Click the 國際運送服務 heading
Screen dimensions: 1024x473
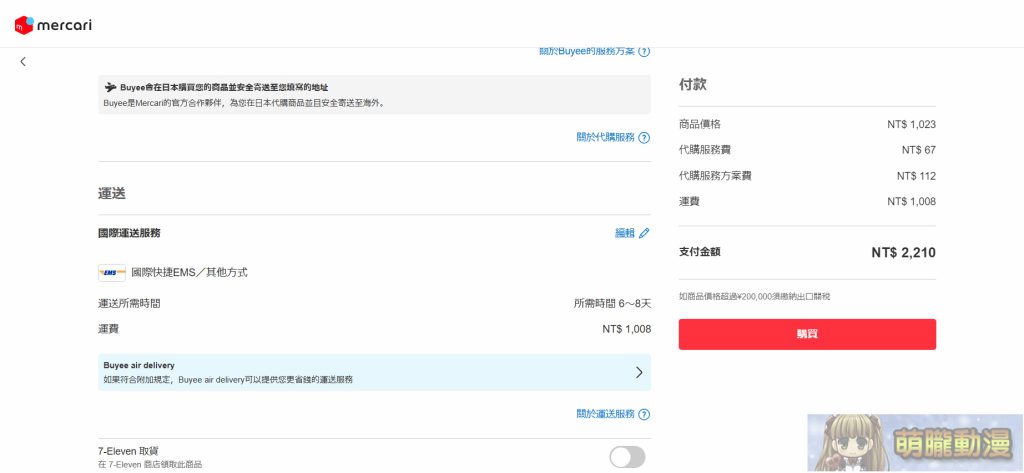point(129,233)
